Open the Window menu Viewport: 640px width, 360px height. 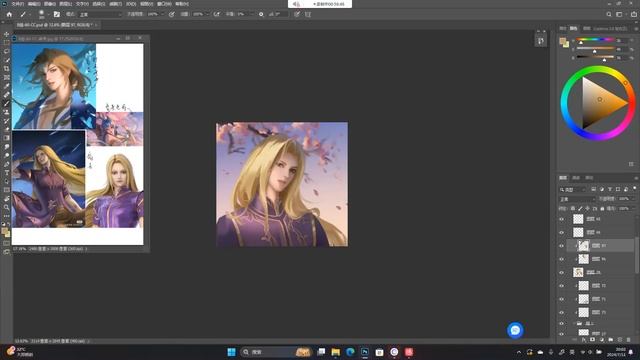click(x=164, y=4)
